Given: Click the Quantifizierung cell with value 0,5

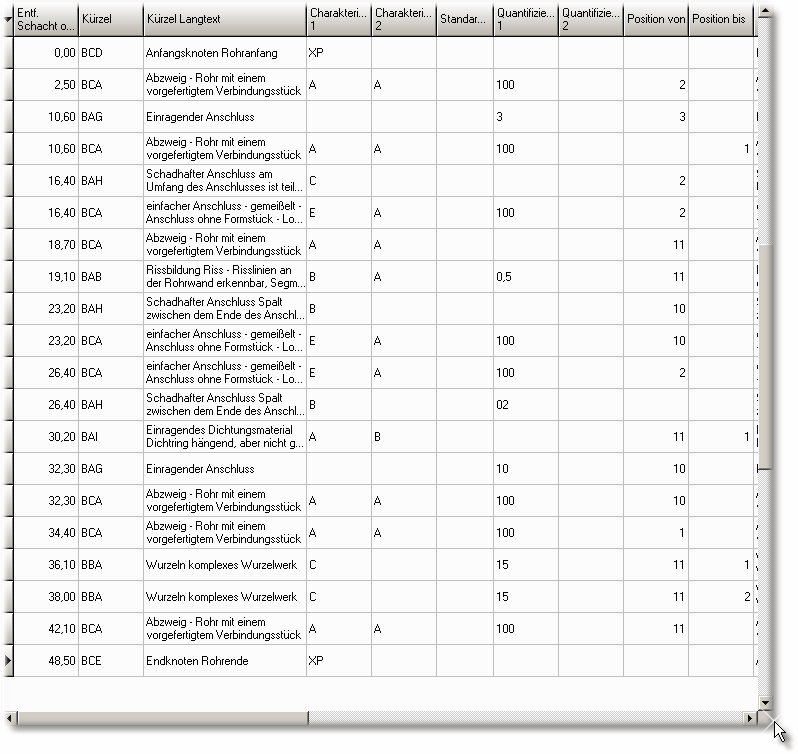Looking at the screenshot, I should point(525,277).
